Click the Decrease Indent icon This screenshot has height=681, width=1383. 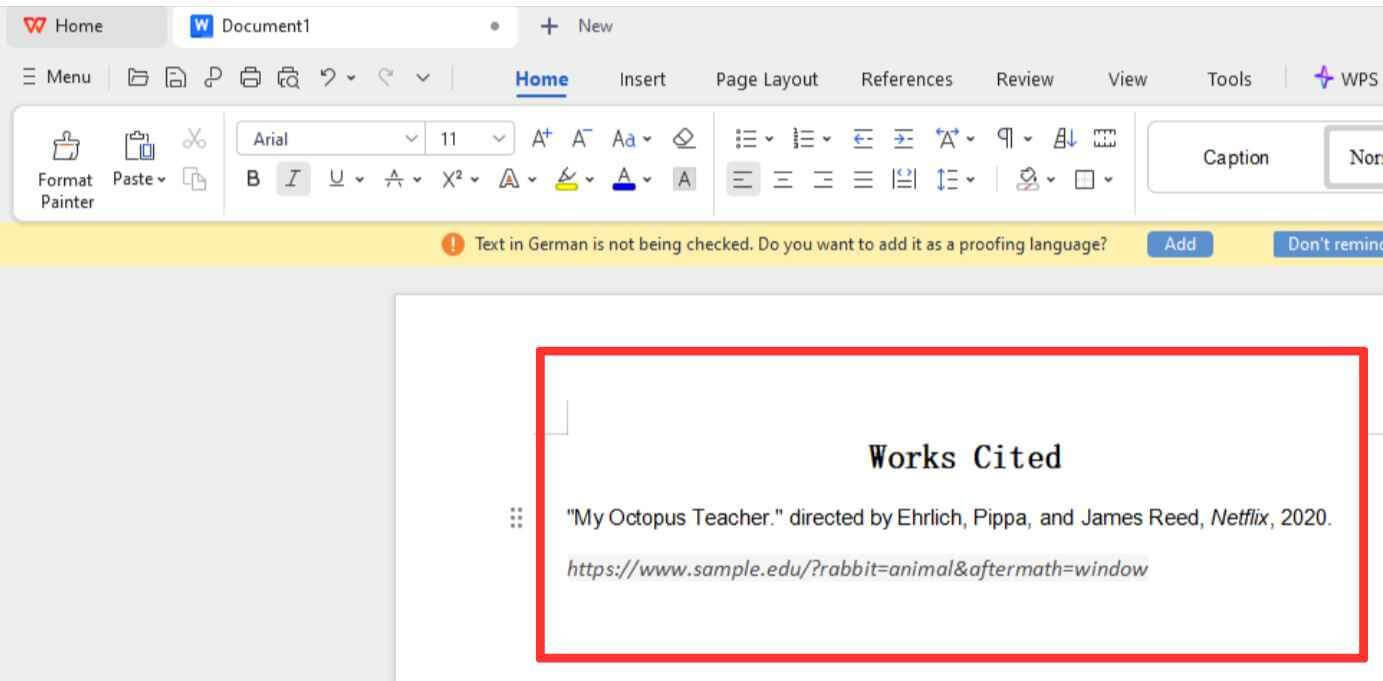(x=862, y=139)
